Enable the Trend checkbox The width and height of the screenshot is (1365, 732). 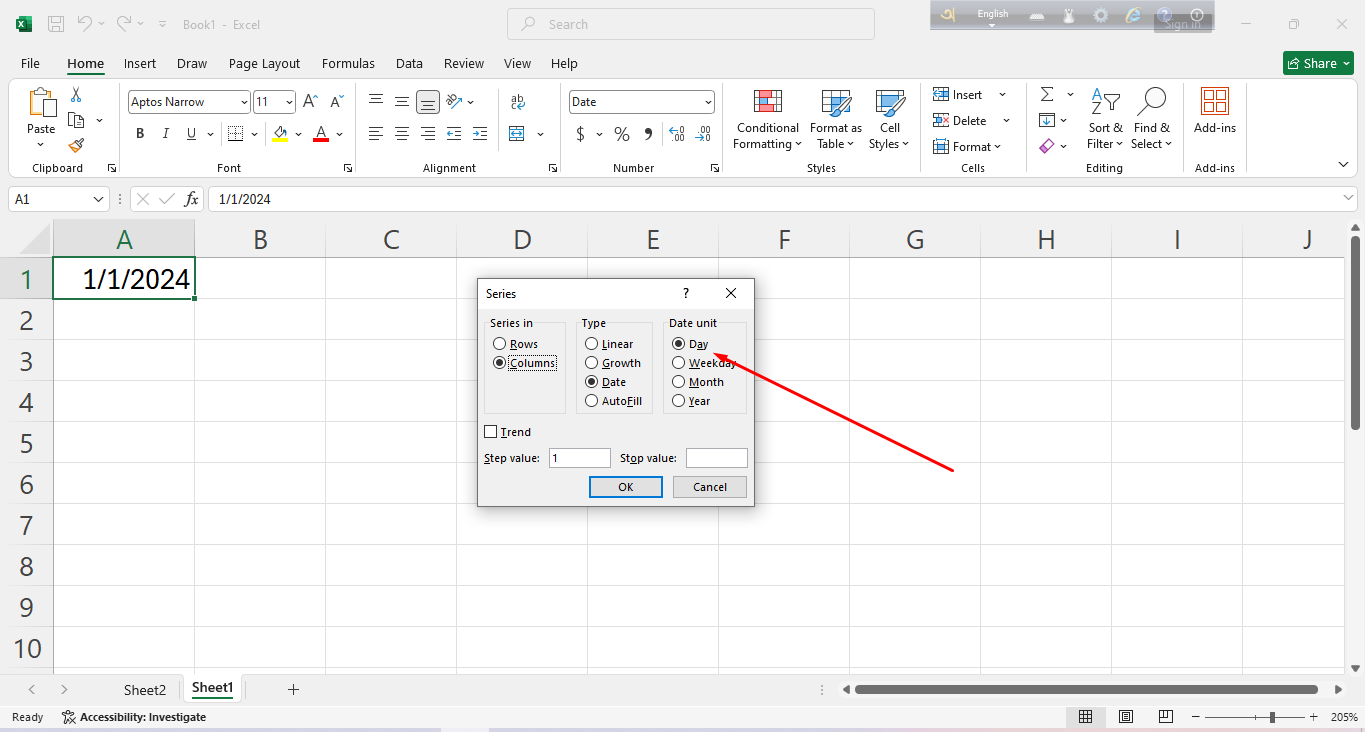click(x=490, y=432)
